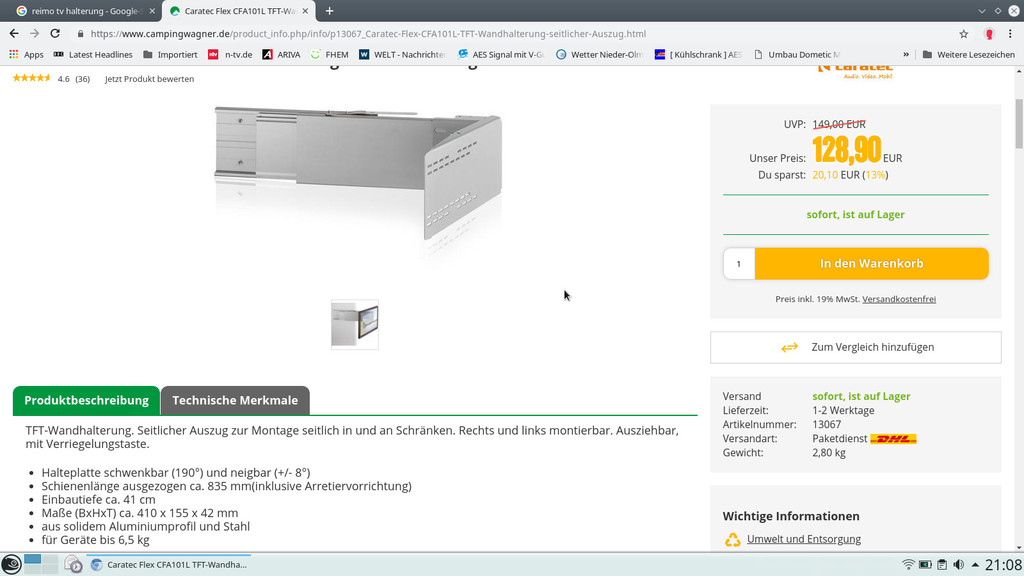Open the Wi-Fi network tray icon
The image size is (1024, 576).
tap(908, 564)
